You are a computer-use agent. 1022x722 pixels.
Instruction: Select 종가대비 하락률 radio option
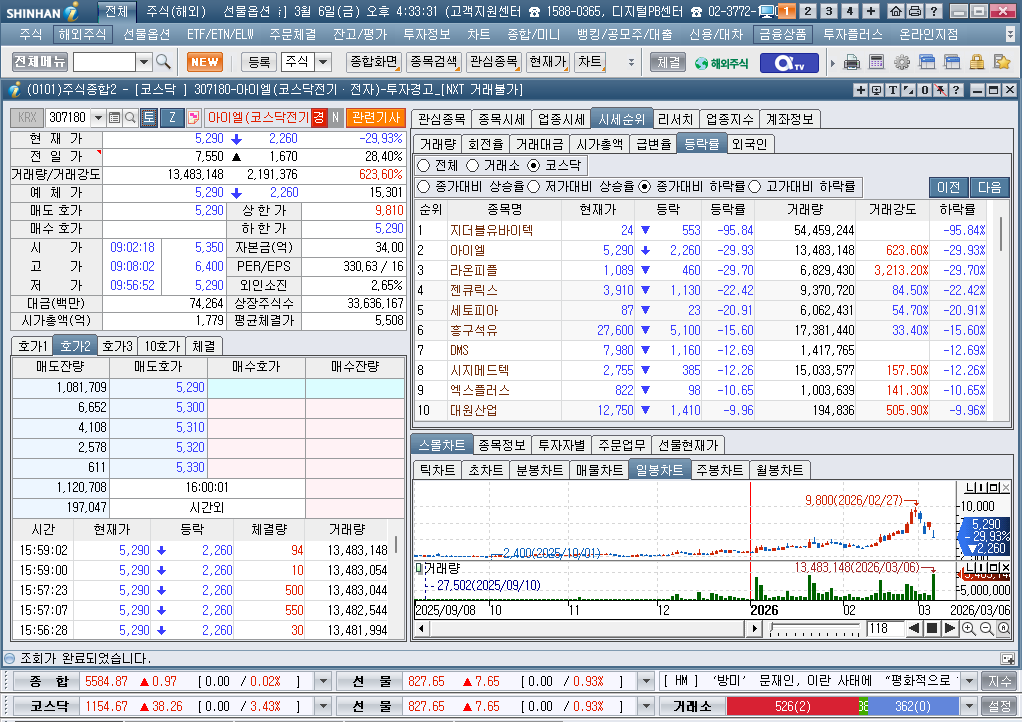tap(645, 187)
